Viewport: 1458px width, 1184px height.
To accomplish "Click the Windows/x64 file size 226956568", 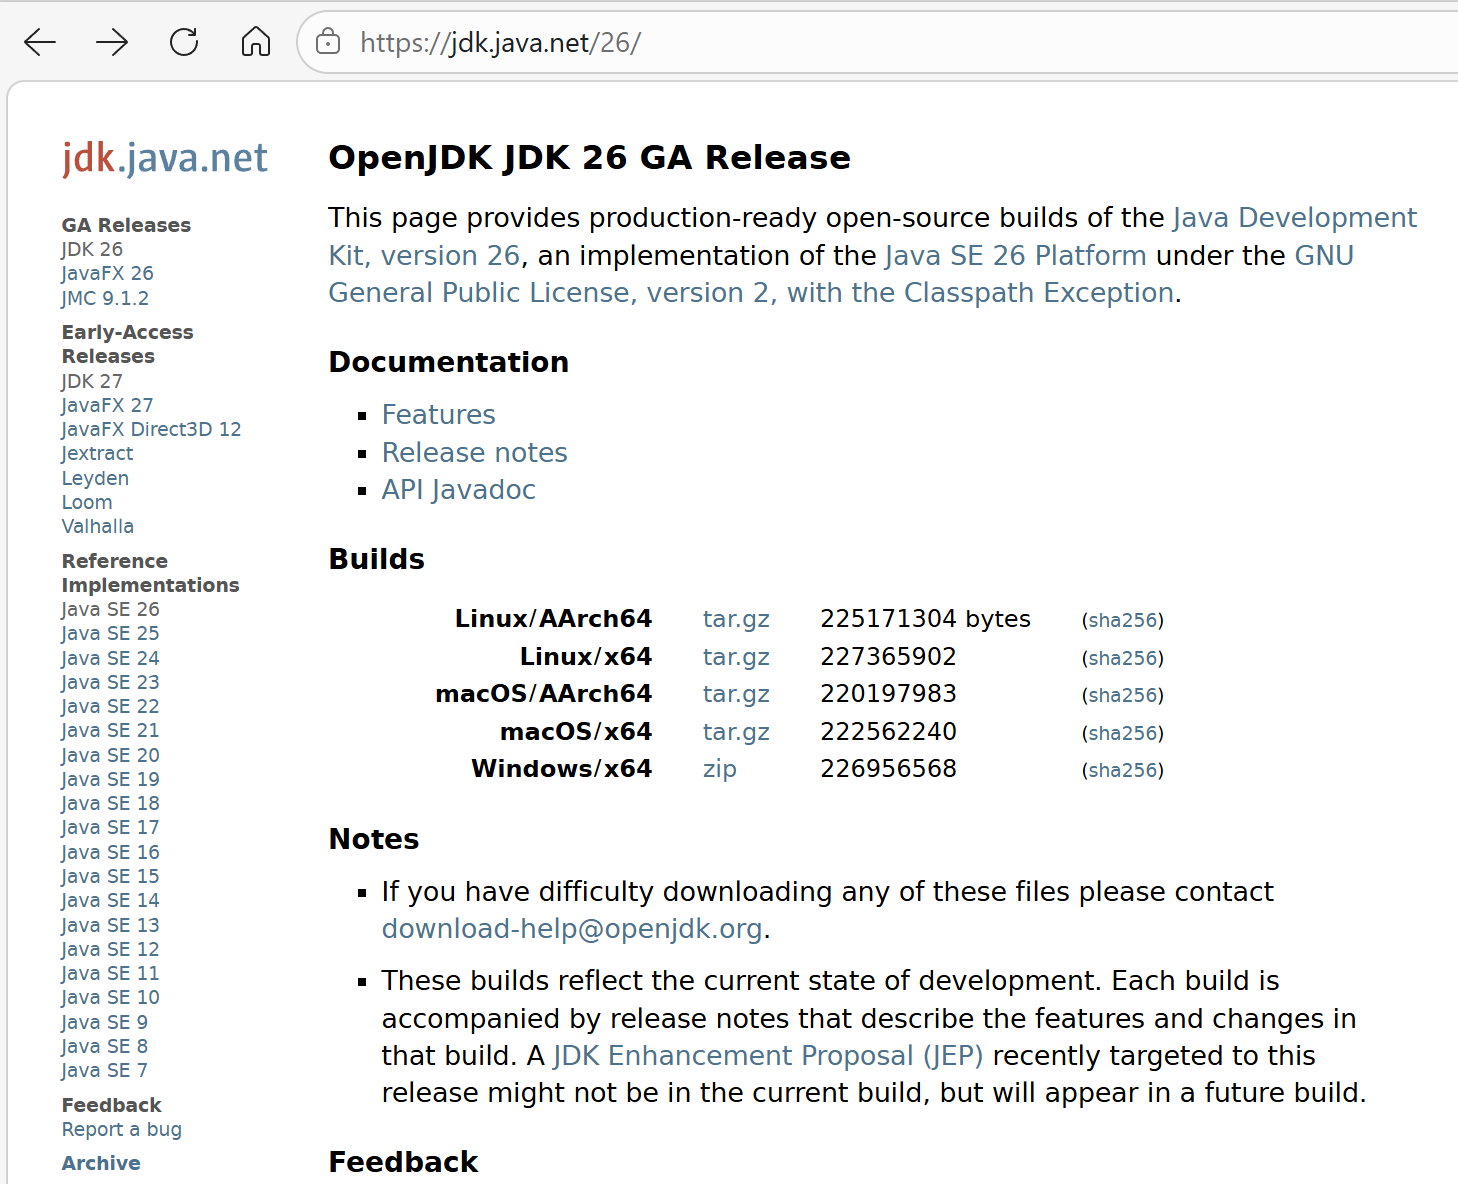I will pyautogui.click(x=888, y=769).
